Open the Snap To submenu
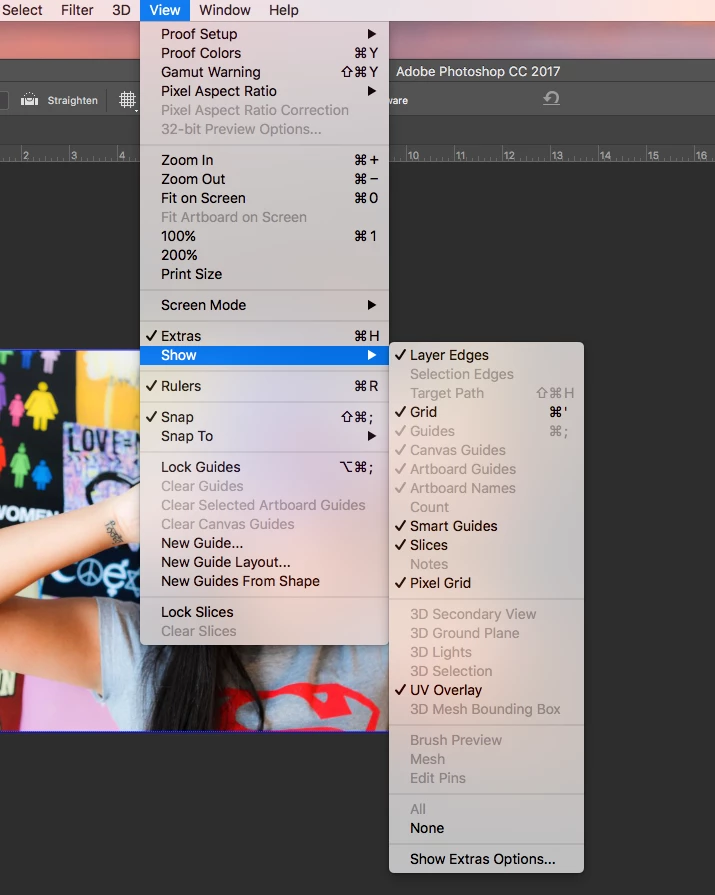 [264, 436]
